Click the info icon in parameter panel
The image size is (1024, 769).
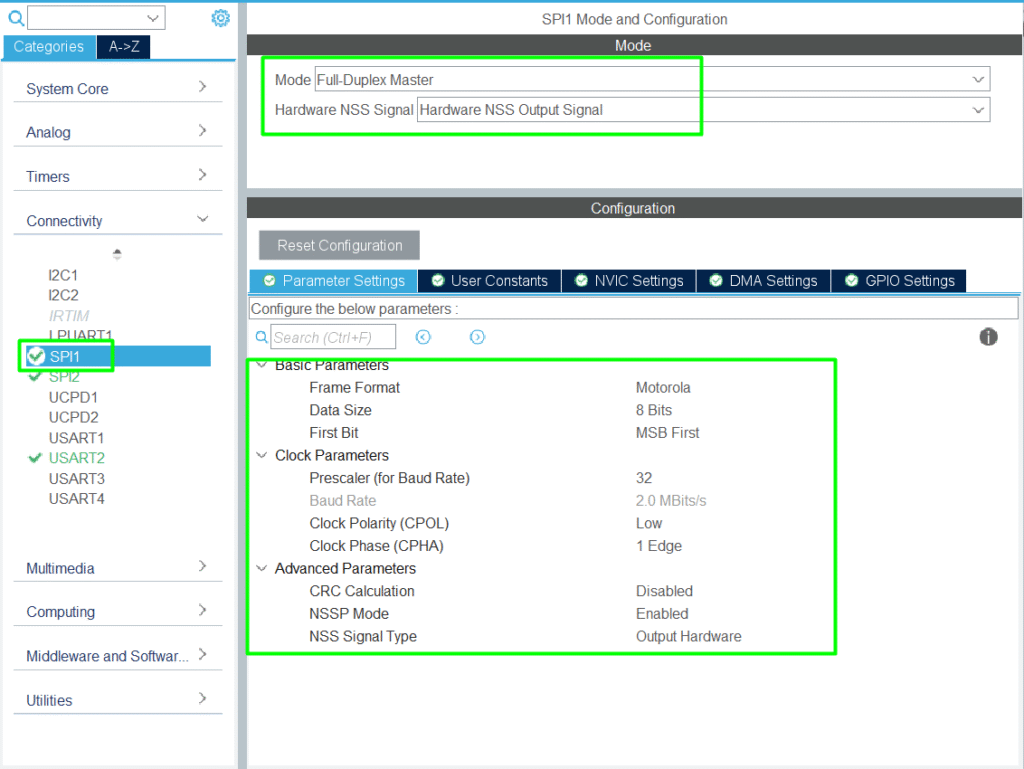tap(988, 337)
